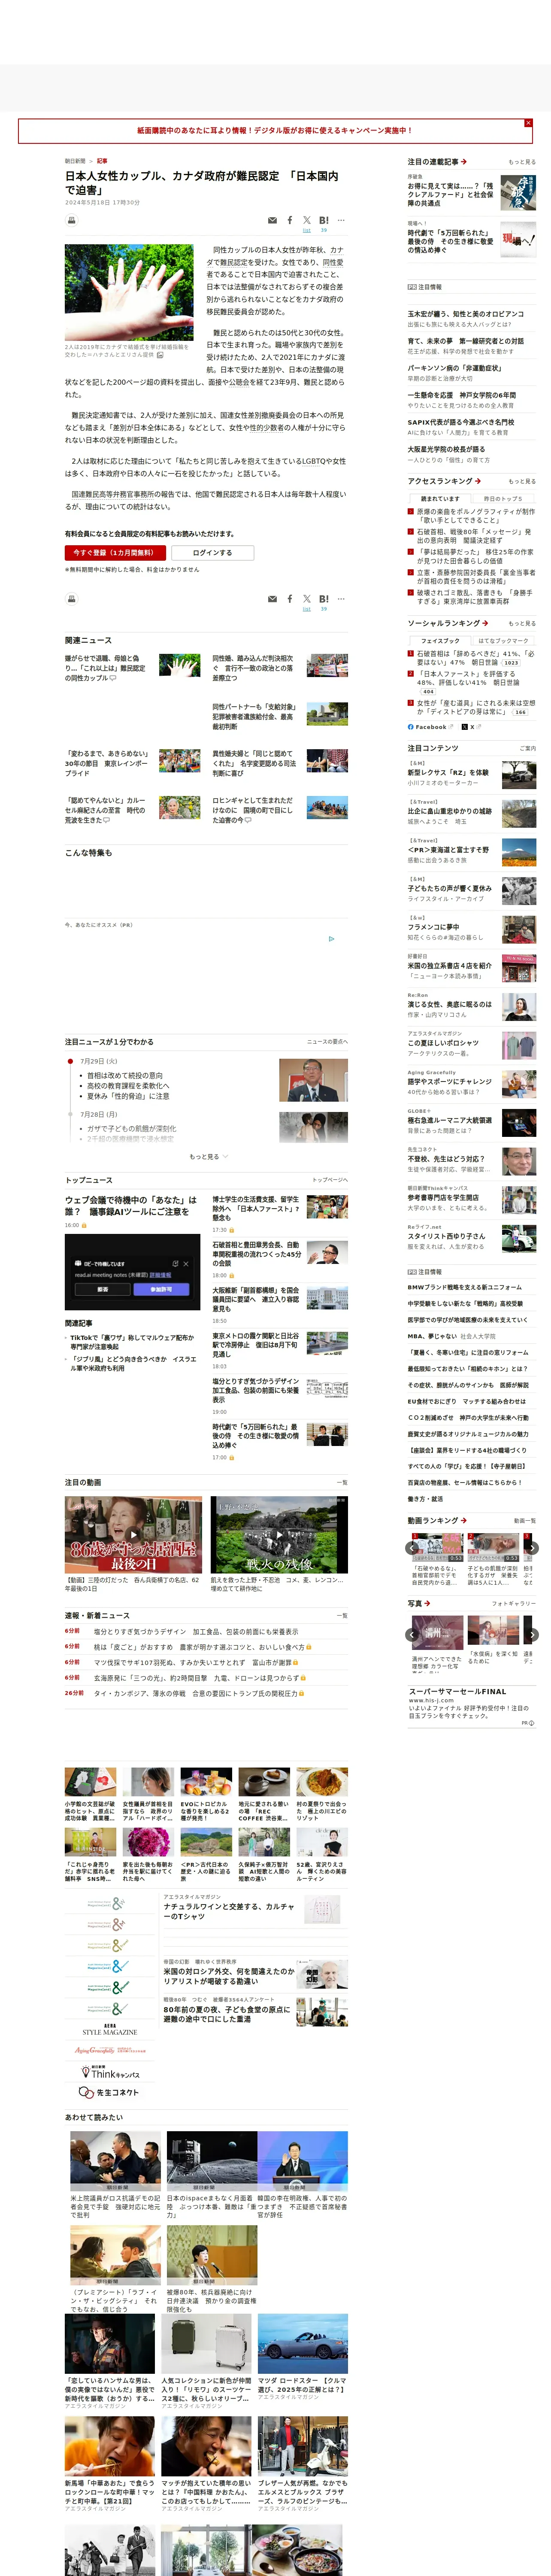Enlarge the article hand photo
The height and width of the screenshot is (2576, 551).
pos(129,293)
